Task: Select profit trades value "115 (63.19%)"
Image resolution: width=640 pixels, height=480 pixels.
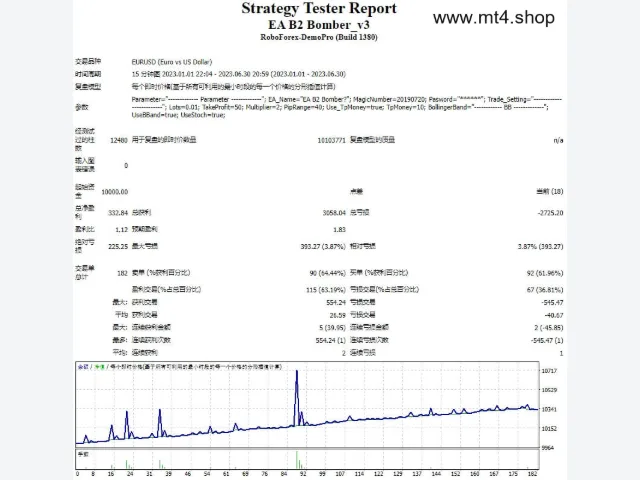Action: click(326, 290)
